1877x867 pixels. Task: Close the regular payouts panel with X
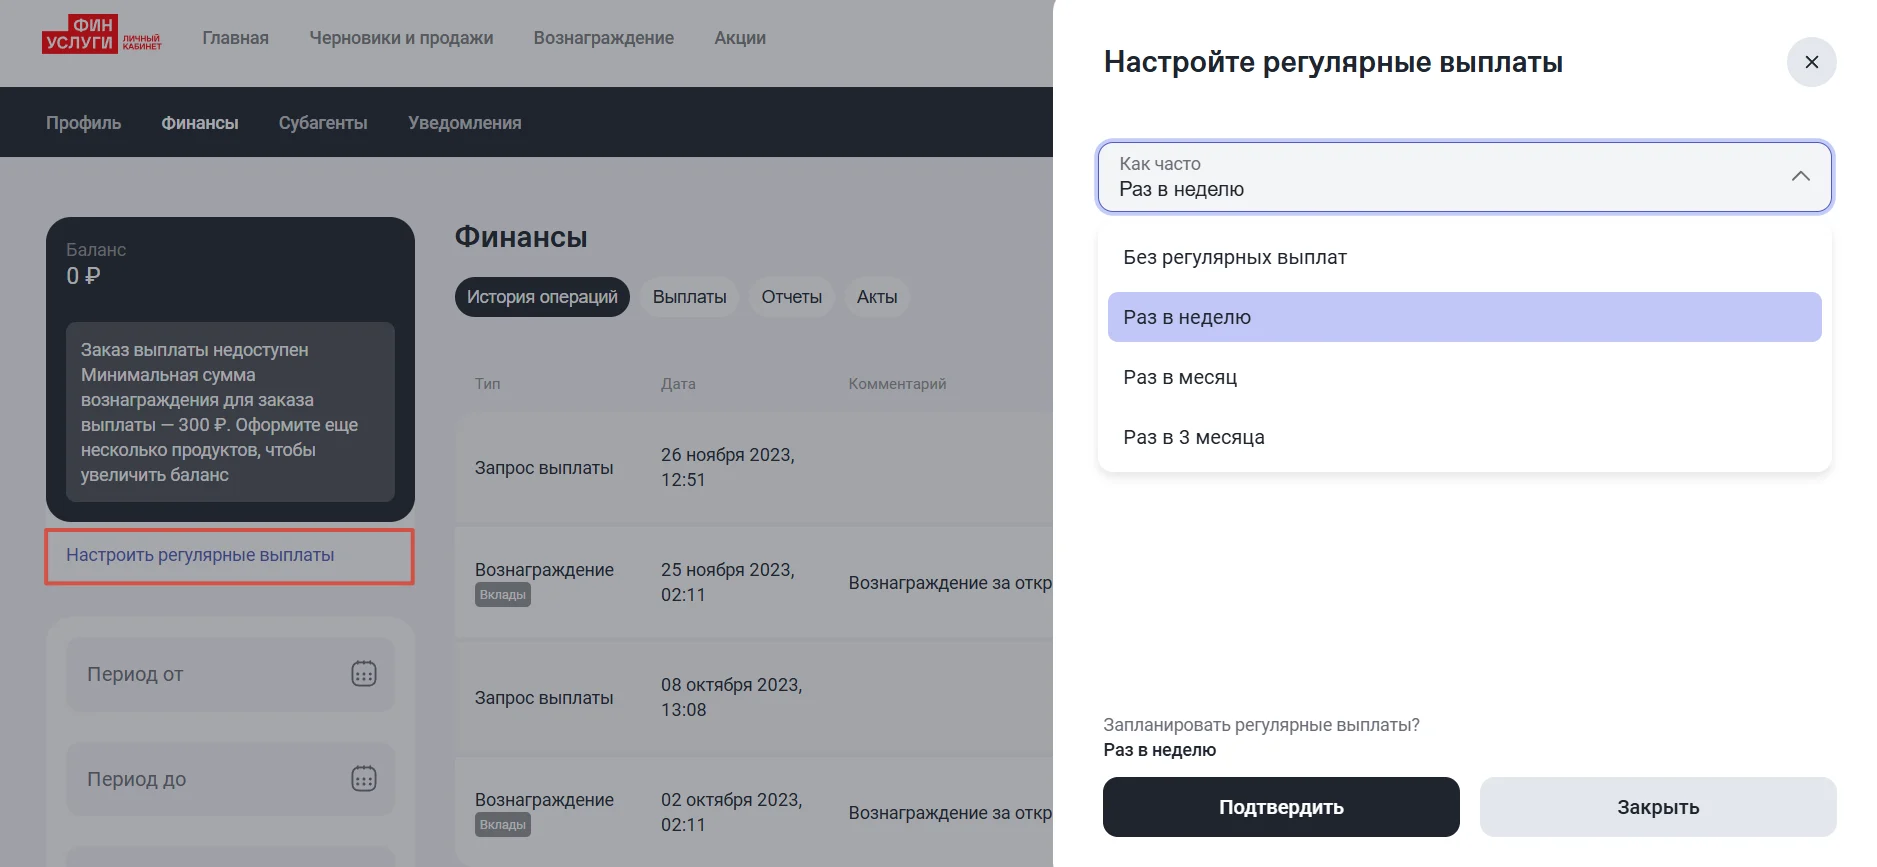[1811, 62]
